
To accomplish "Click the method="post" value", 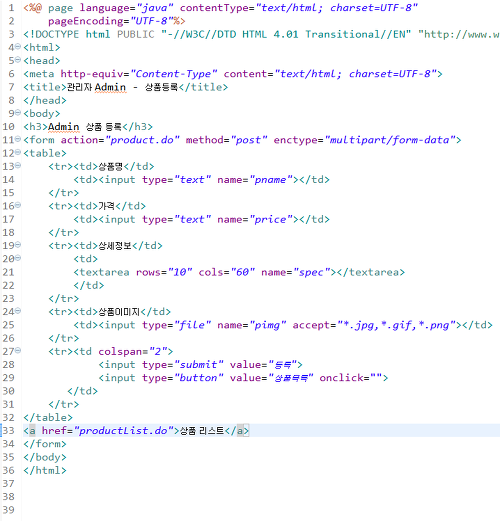I will click(x=249, y=140).
